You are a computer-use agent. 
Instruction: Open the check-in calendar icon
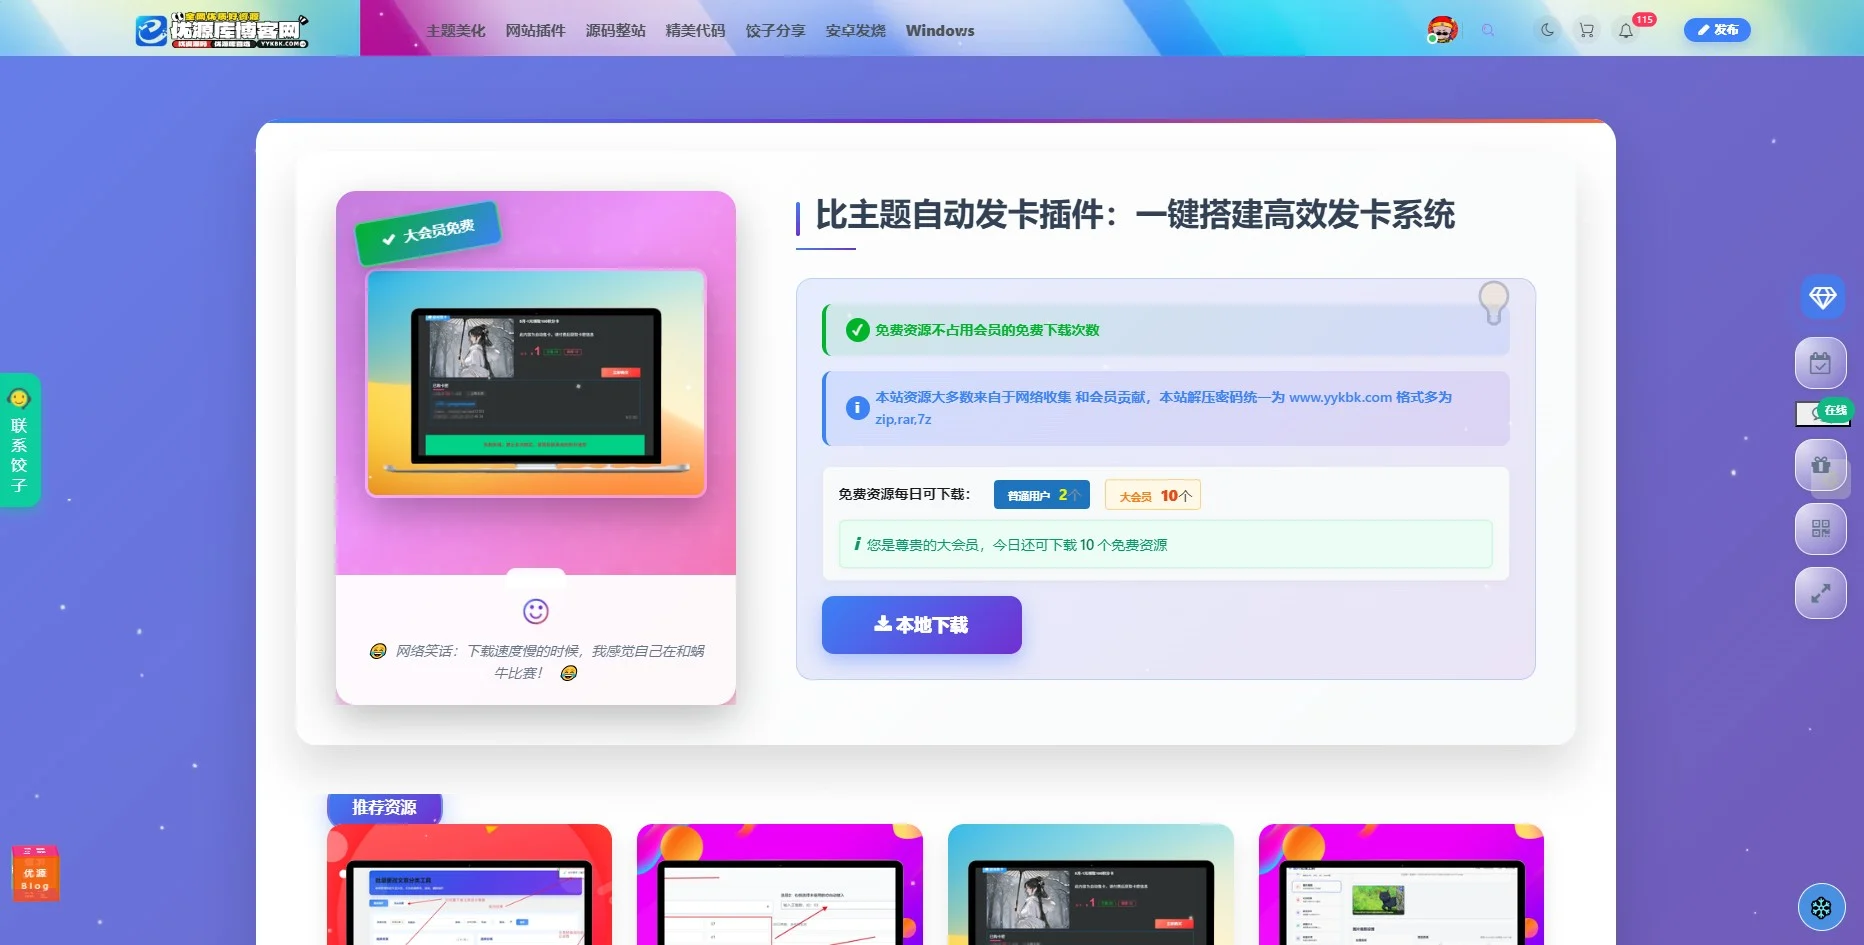1822,363
